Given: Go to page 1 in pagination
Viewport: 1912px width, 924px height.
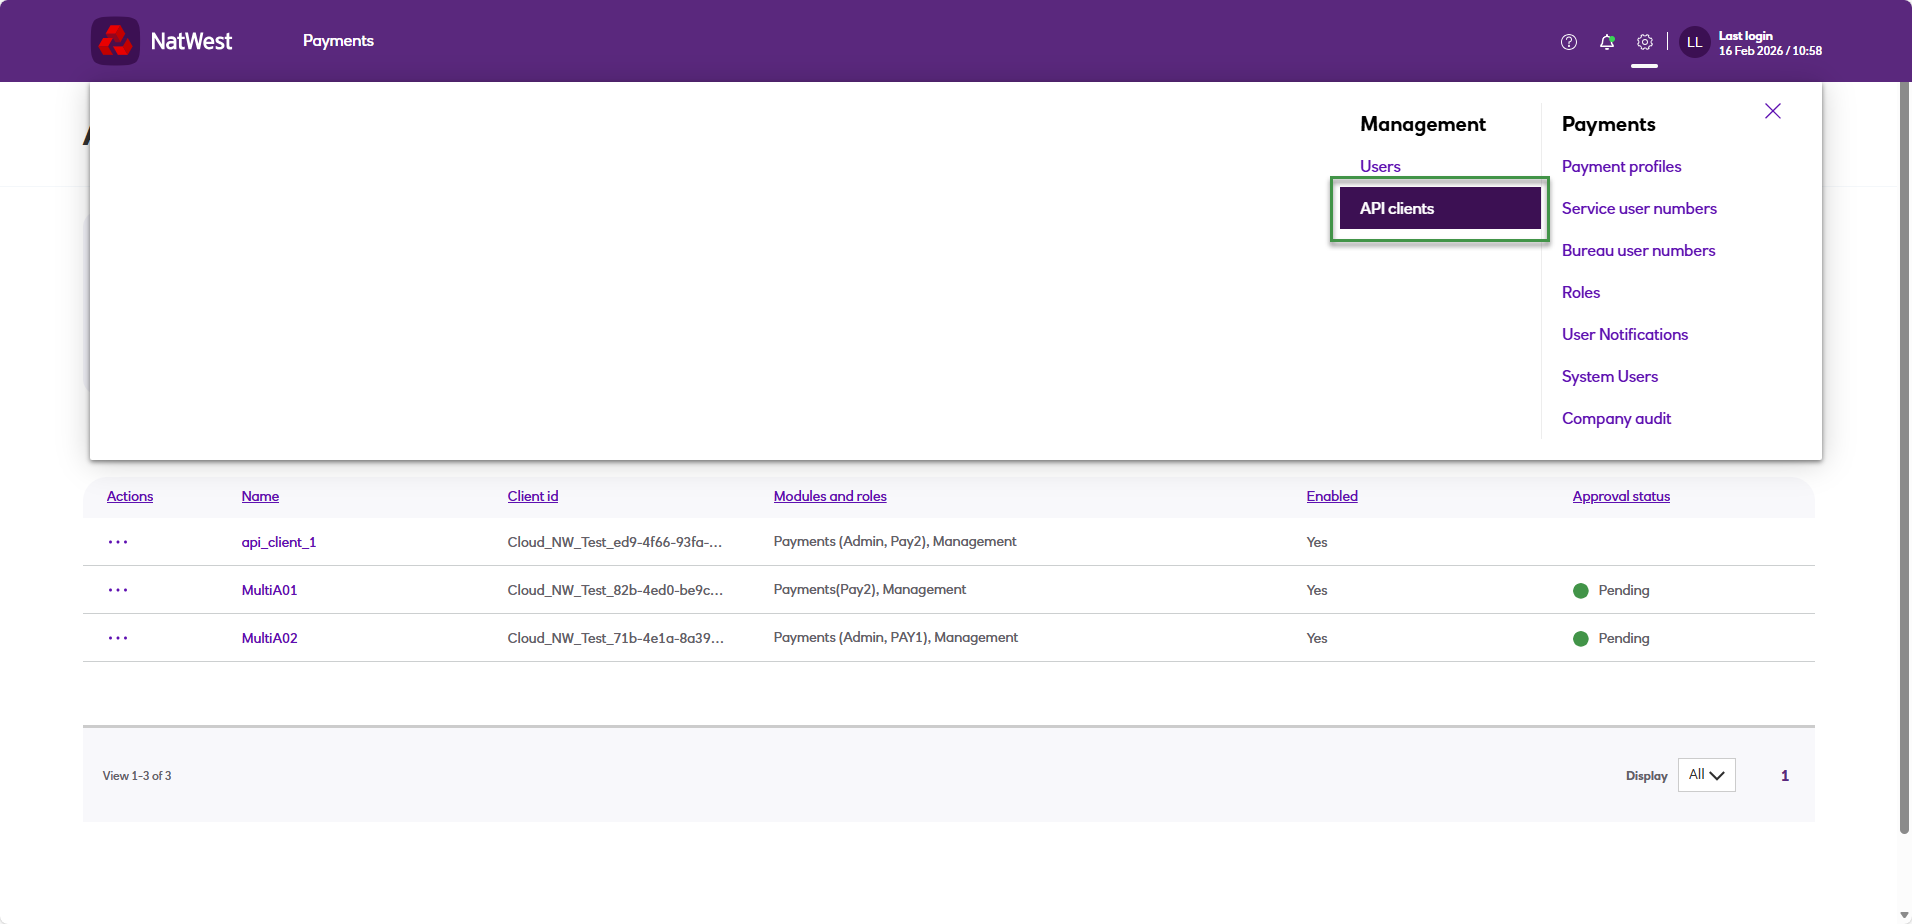Looking at the screenshot, I should coord(1785,776).
